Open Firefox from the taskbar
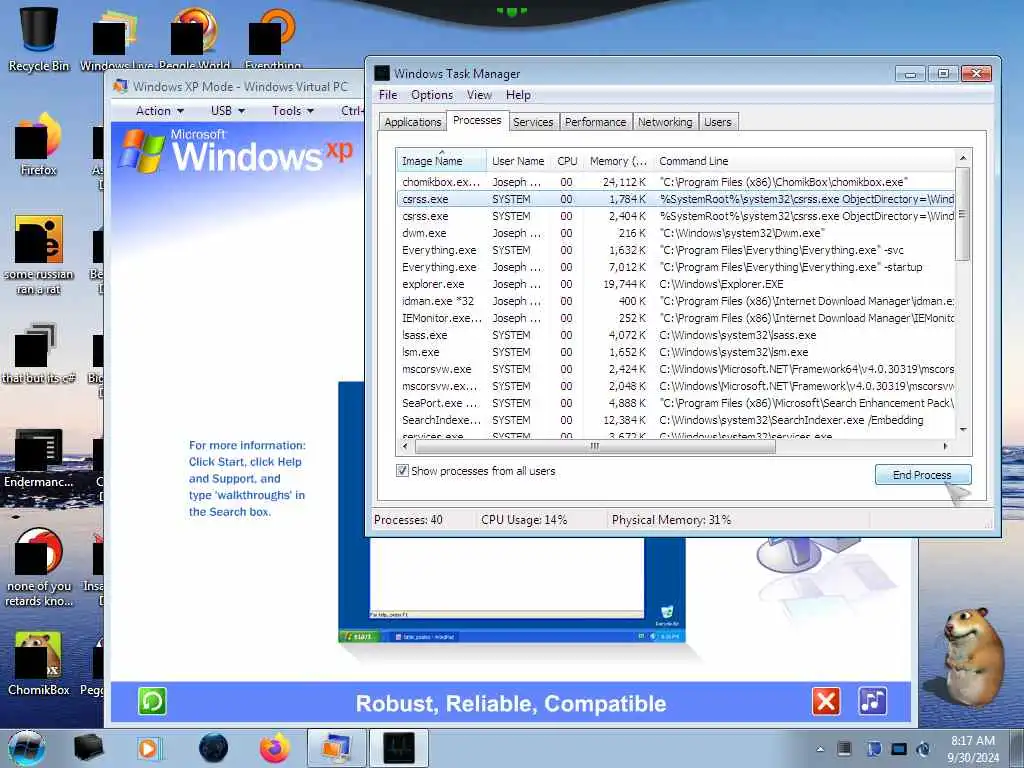 [274, 748]
